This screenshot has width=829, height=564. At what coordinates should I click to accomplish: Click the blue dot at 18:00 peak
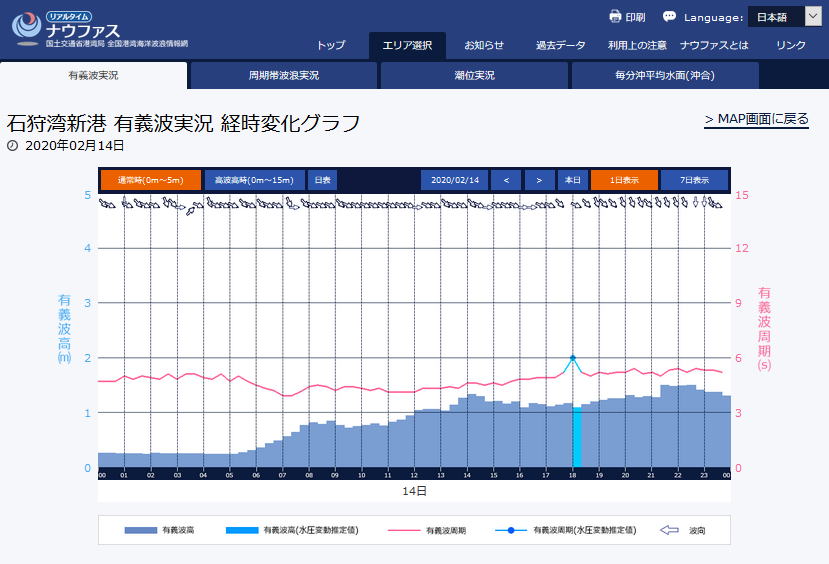coord(573,357)
